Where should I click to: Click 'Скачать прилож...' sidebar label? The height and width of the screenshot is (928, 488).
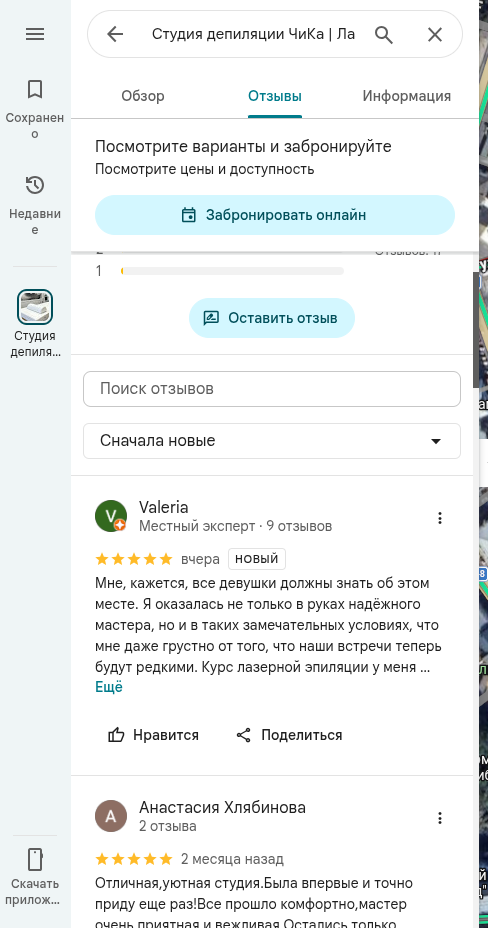coord(35,892)
